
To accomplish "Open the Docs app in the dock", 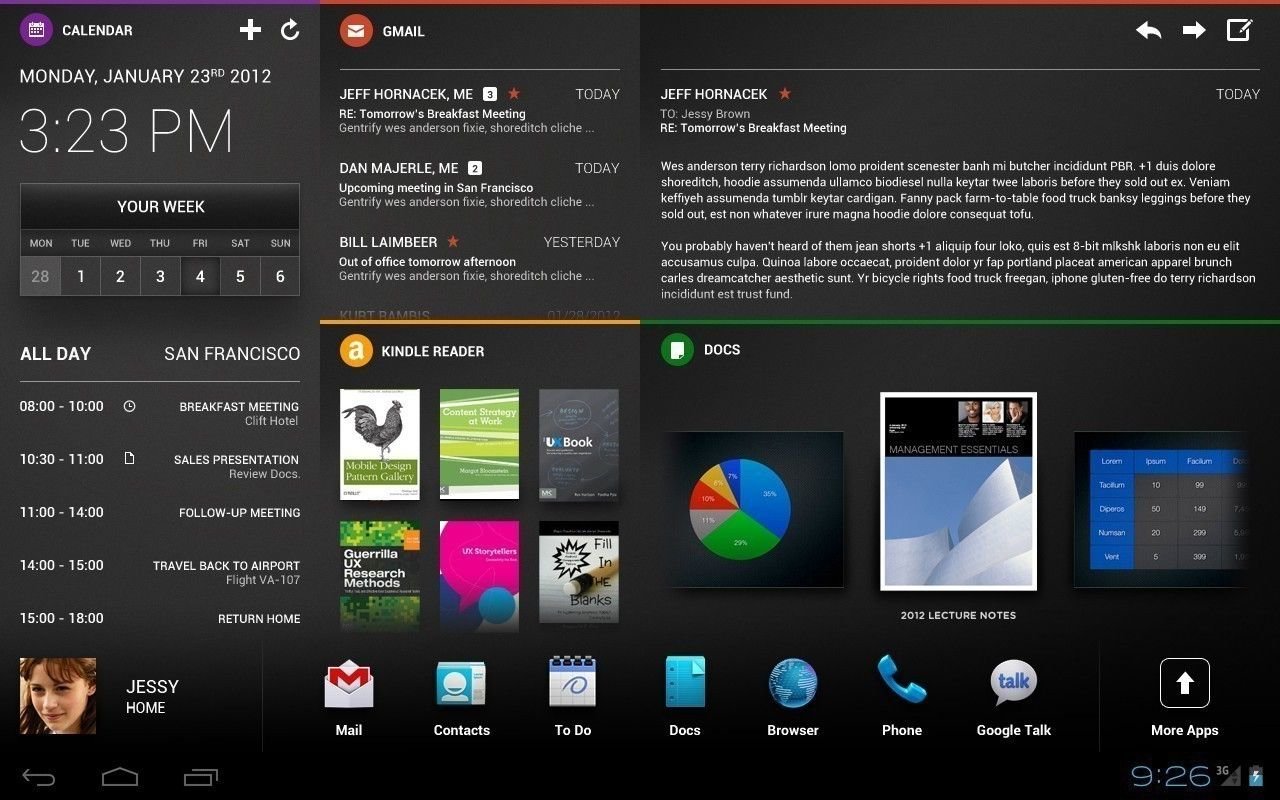I will 685,698.
